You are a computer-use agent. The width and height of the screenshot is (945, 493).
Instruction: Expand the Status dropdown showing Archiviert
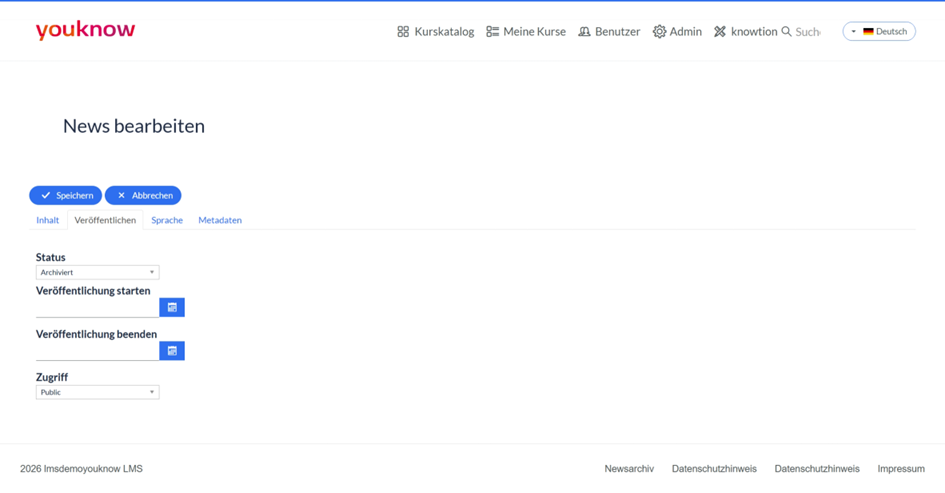point(98,272)
